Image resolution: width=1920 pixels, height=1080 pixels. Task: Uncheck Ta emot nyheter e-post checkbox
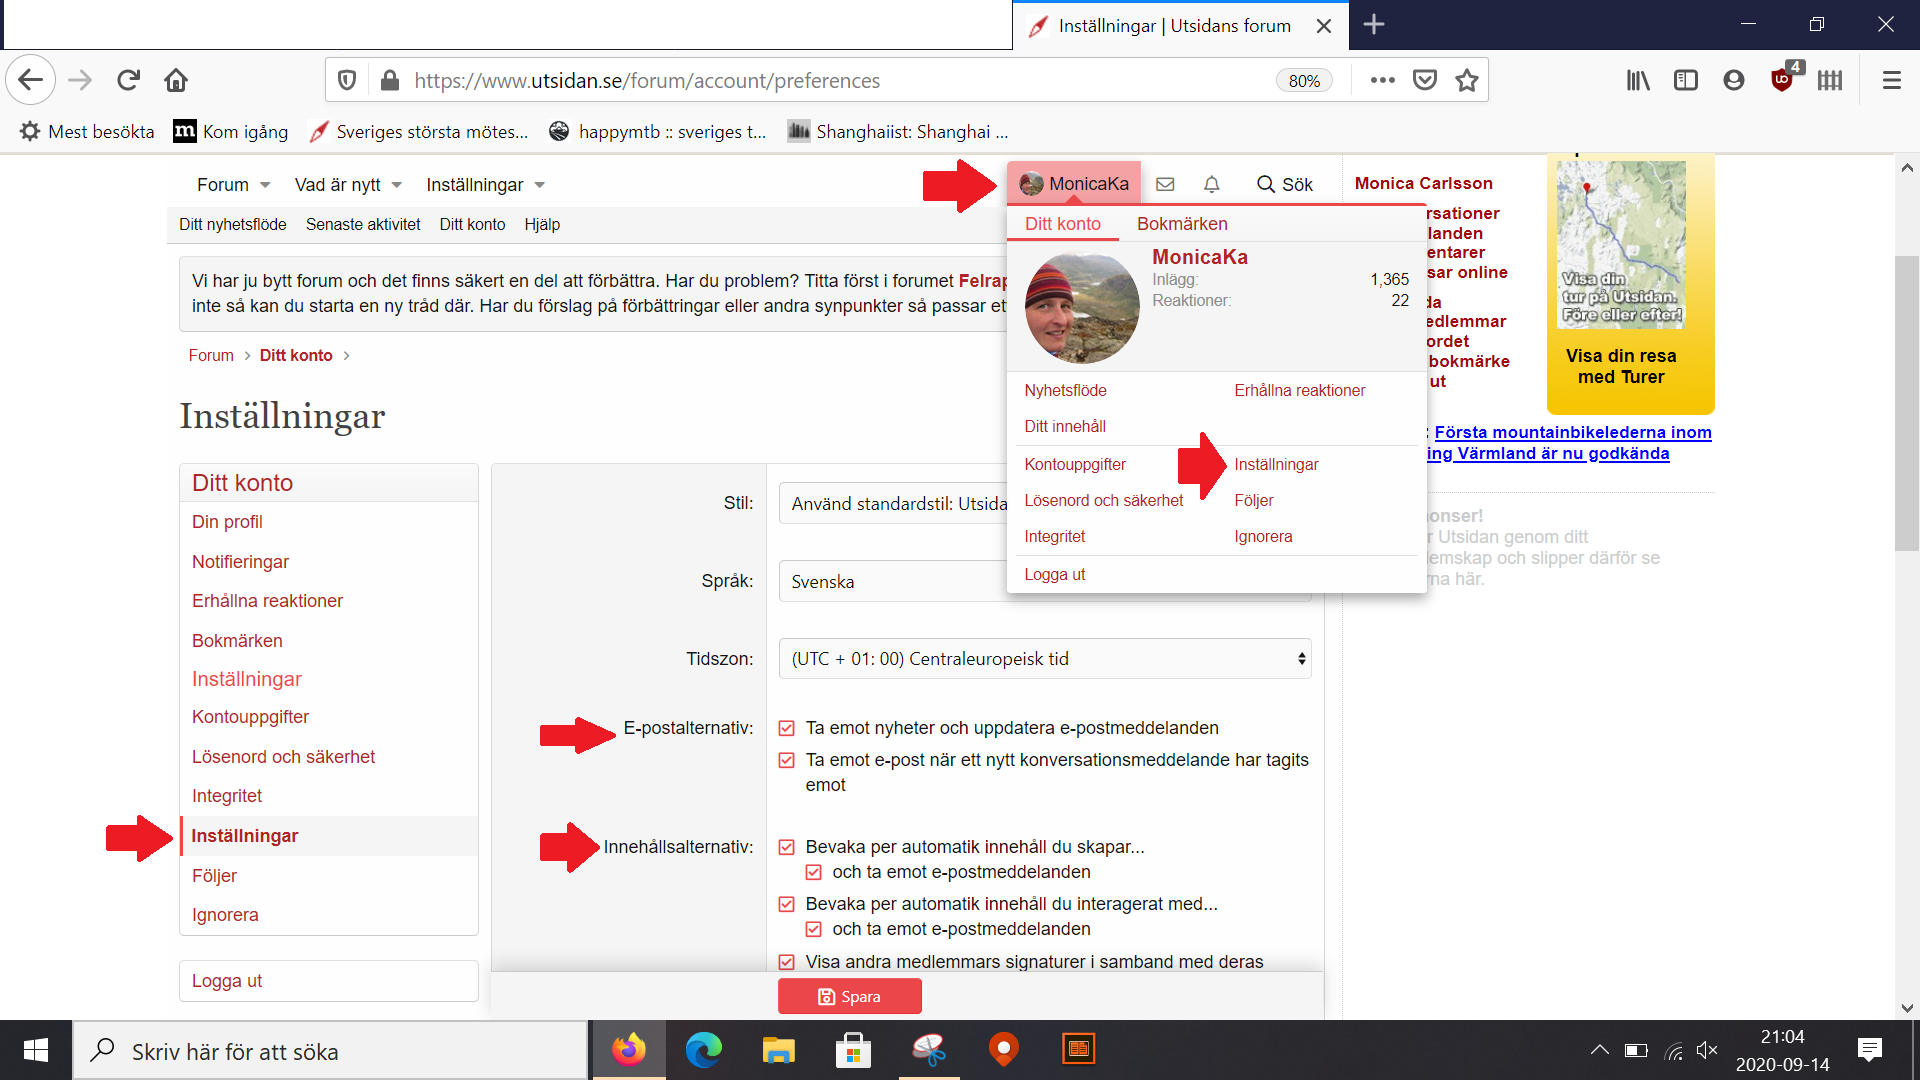pos(787,728)
